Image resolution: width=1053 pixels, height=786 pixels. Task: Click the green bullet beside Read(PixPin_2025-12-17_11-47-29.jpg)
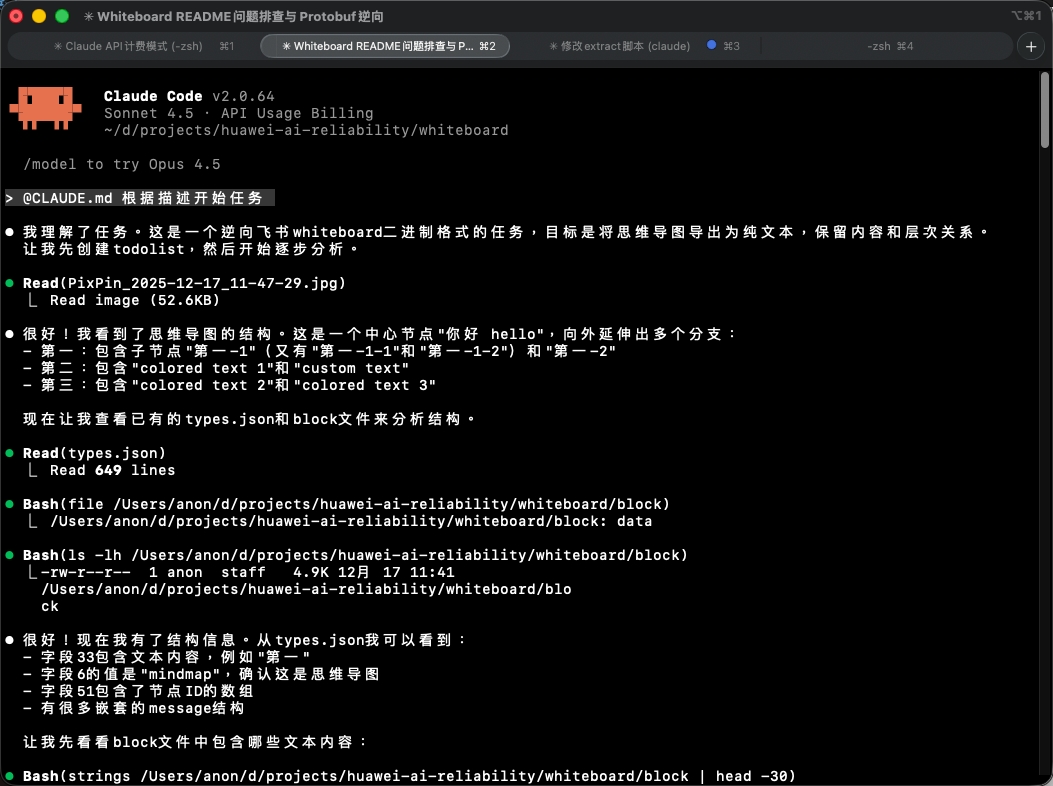10,284
